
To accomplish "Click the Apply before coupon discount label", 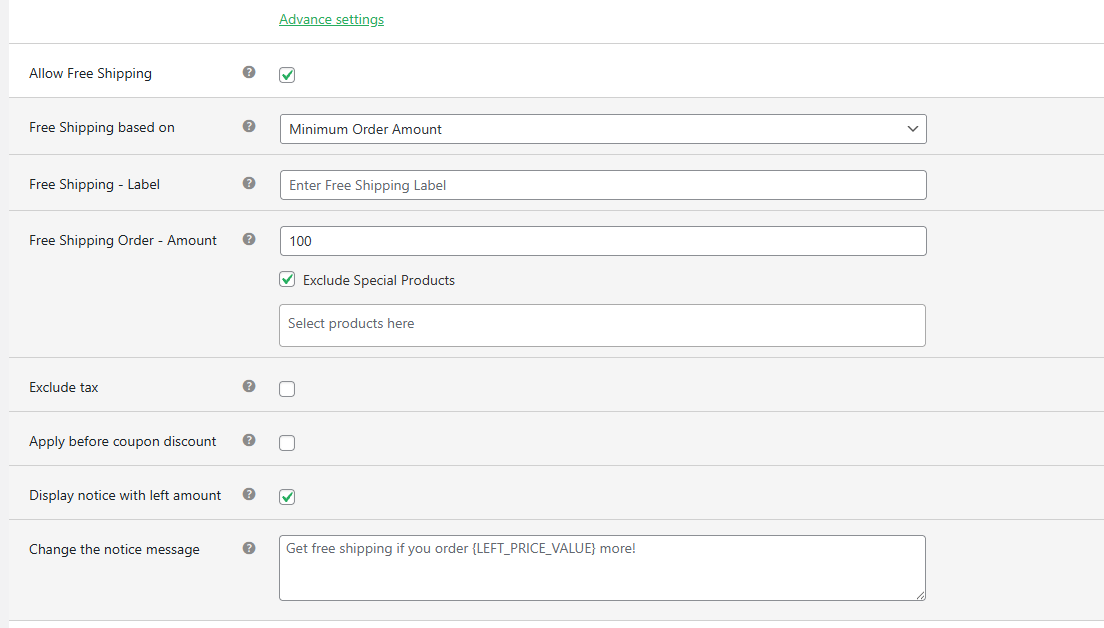I will (x=123, y=441).
